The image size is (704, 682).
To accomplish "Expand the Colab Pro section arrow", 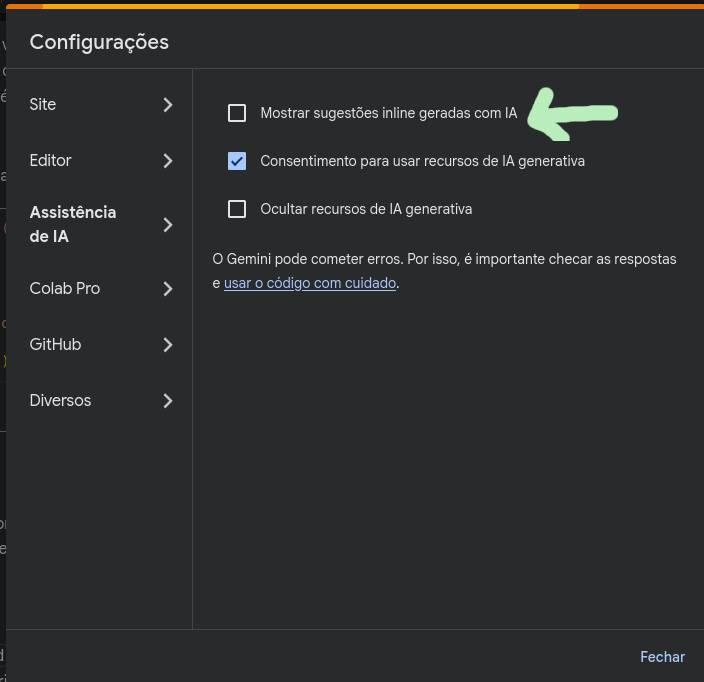I will 168,289.
